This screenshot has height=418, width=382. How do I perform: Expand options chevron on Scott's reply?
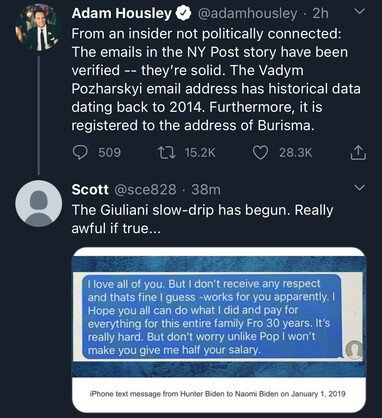click(x=359, y=188)
